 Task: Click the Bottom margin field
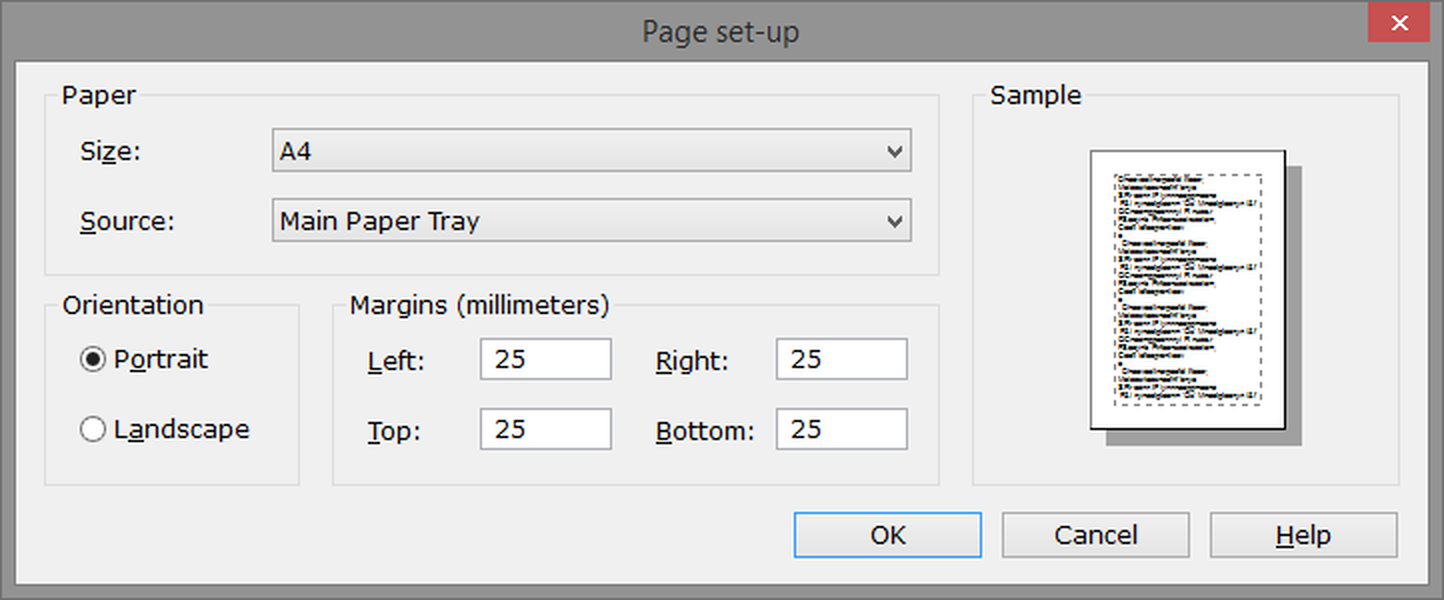click(841, 429)
